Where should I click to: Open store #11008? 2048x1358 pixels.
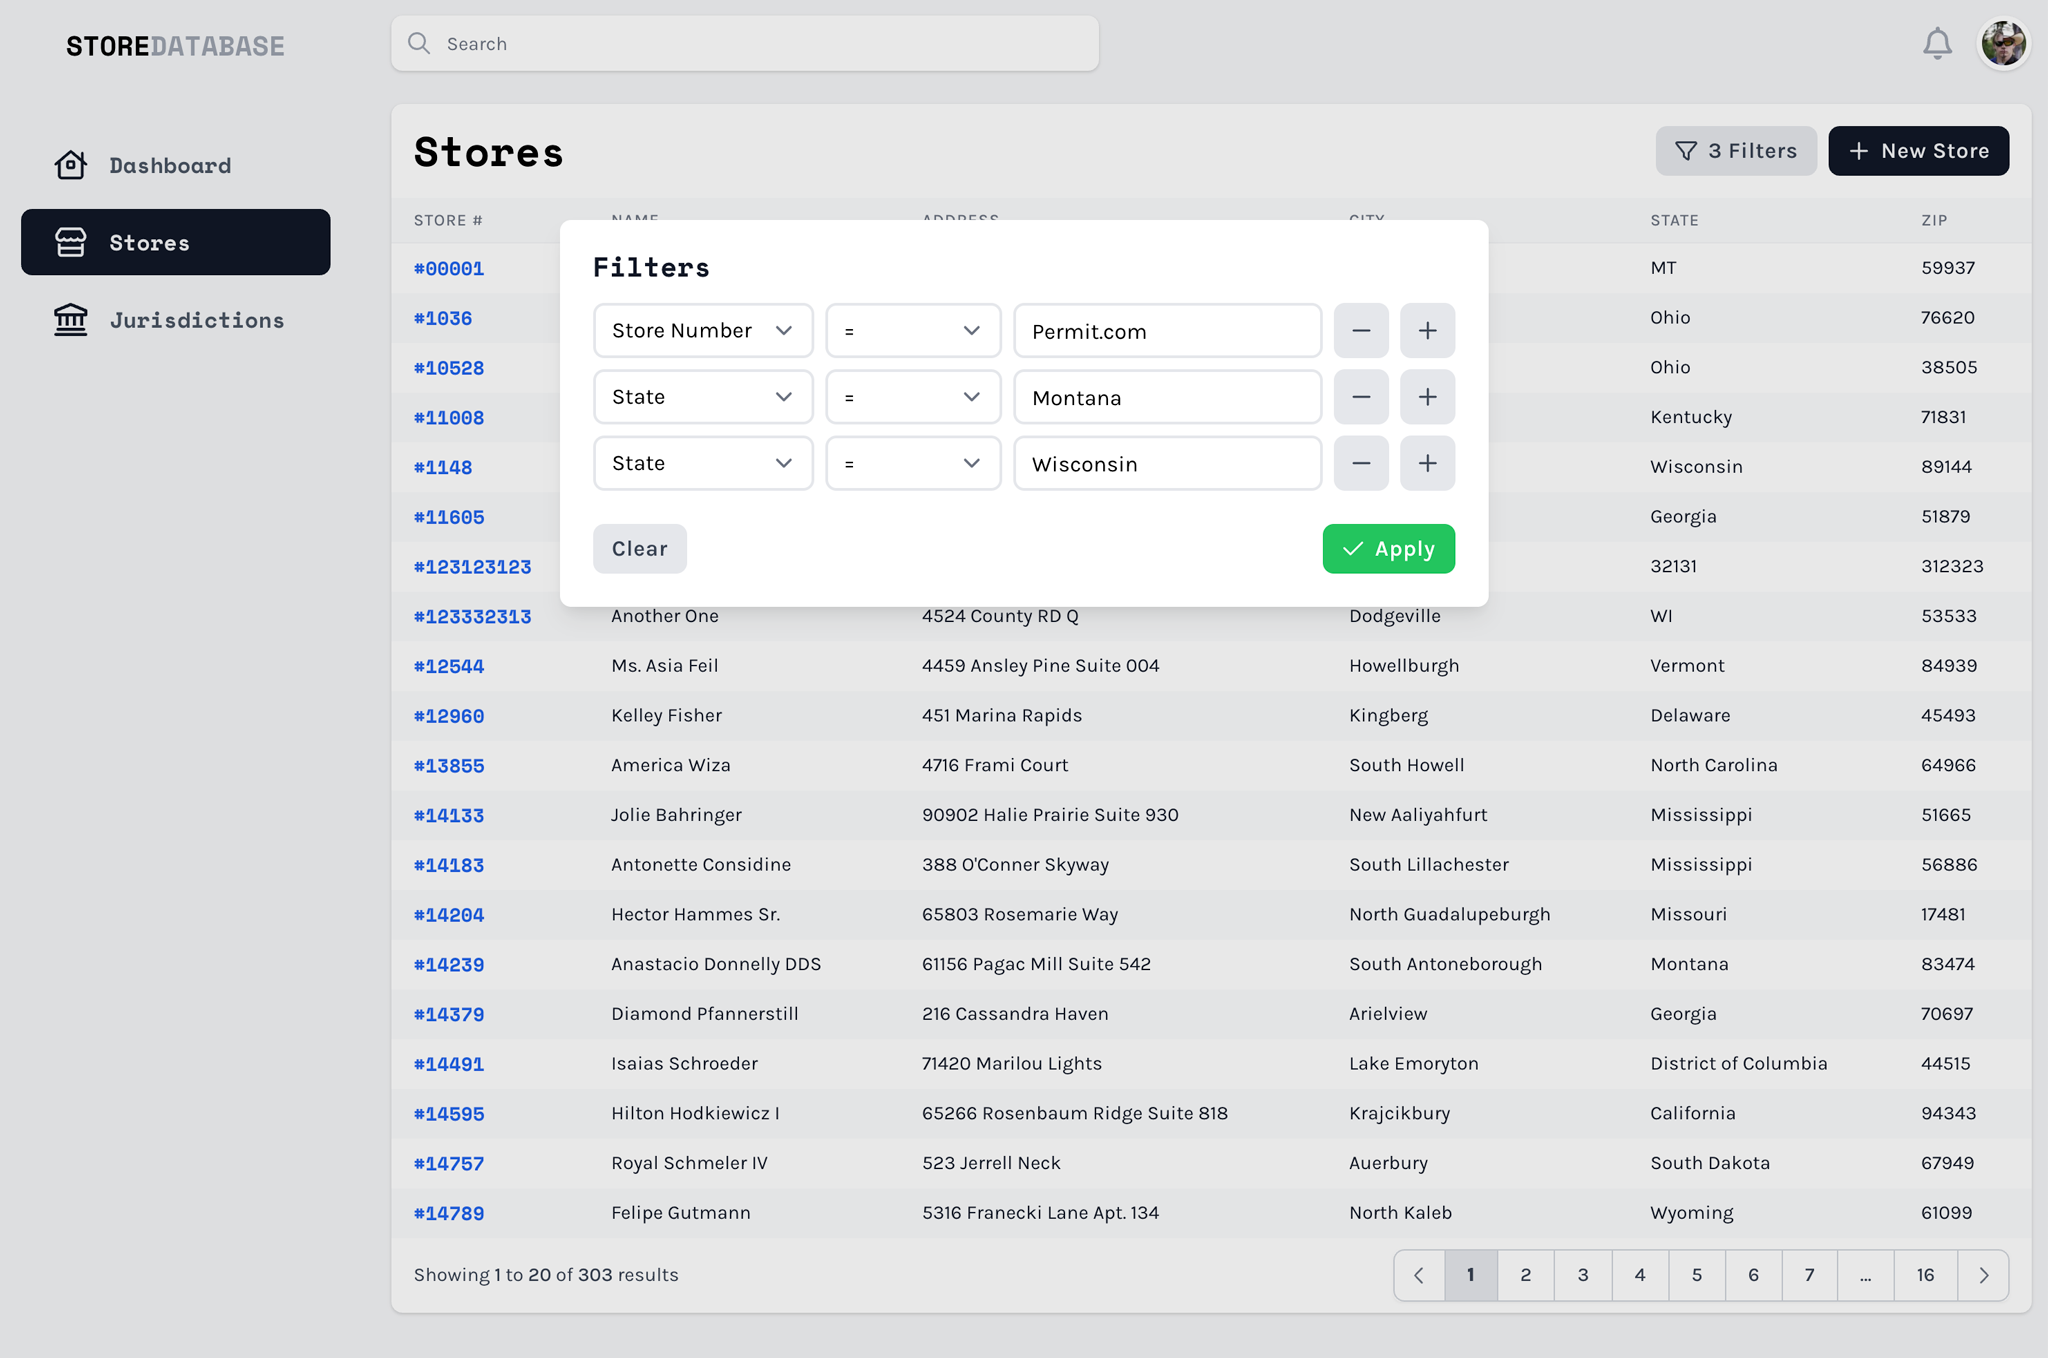pos(449,418)
